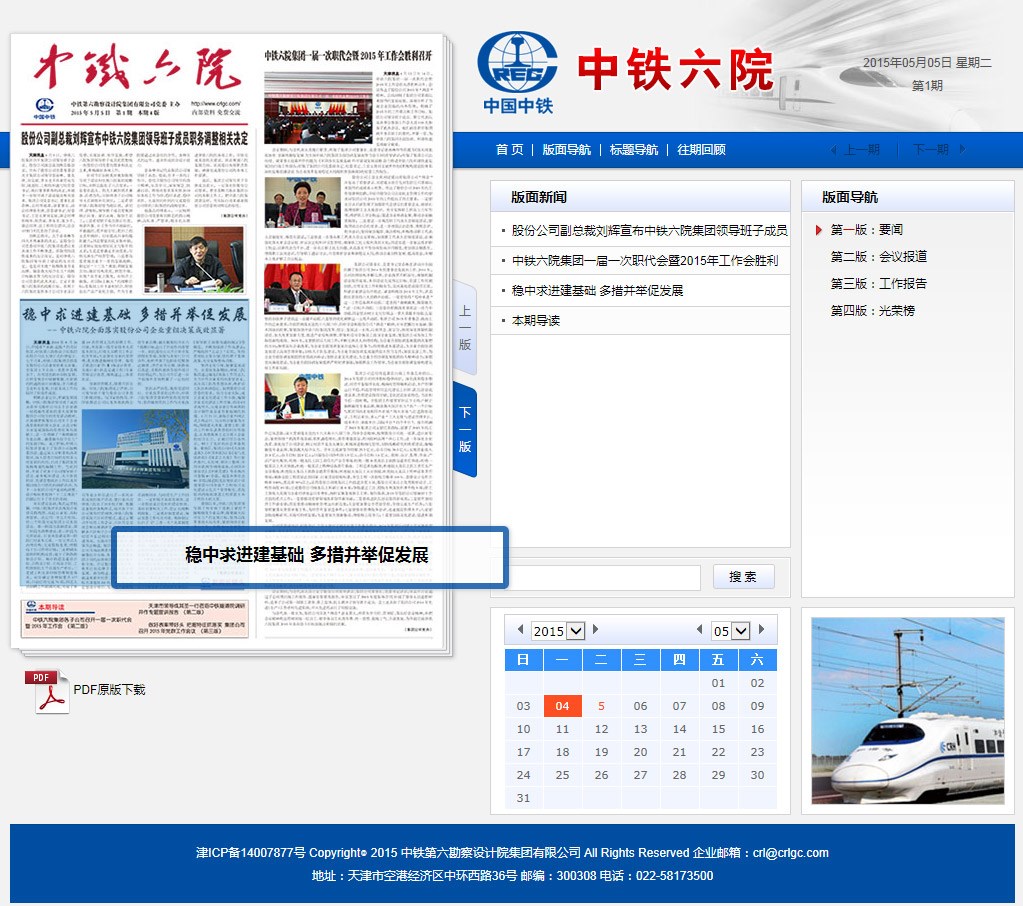1023x906 pixels.
Task: Advance calendar to next year
Action: click(x=596, y=630)
